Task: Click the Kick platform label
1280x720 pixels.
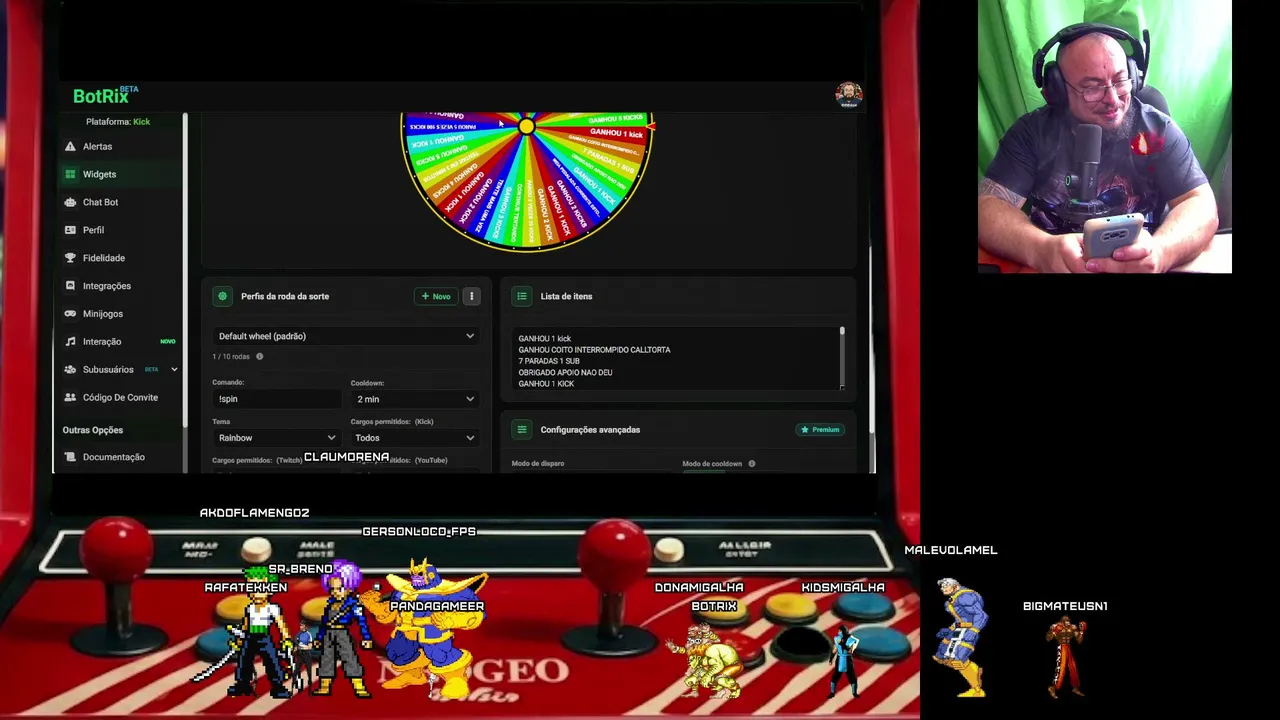Action: [141, 122]
